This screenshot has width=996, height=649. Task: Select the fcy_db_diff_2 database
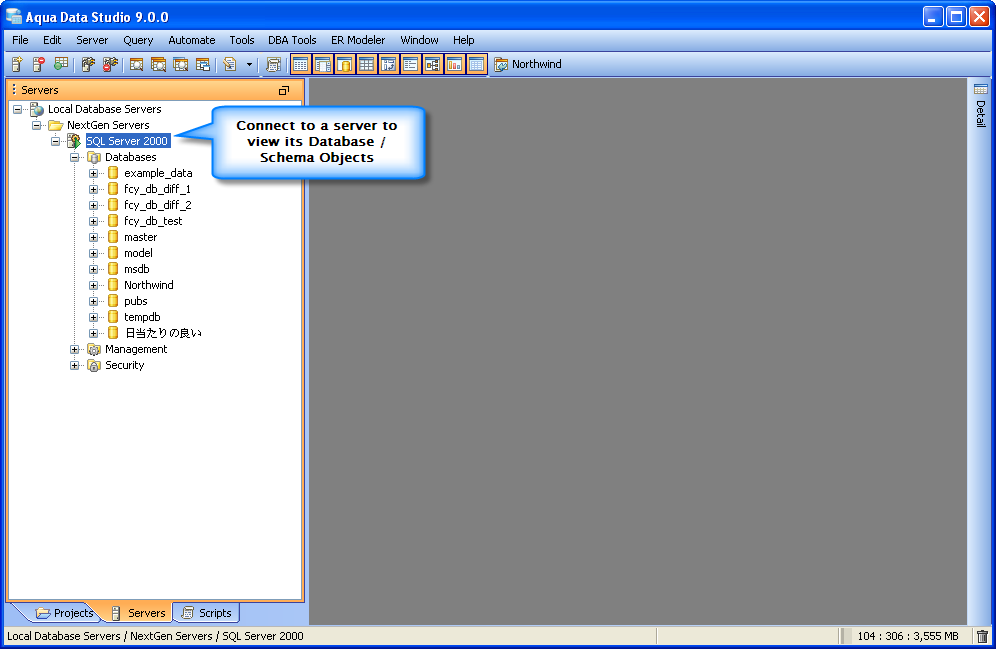click(x=158, y=205)
